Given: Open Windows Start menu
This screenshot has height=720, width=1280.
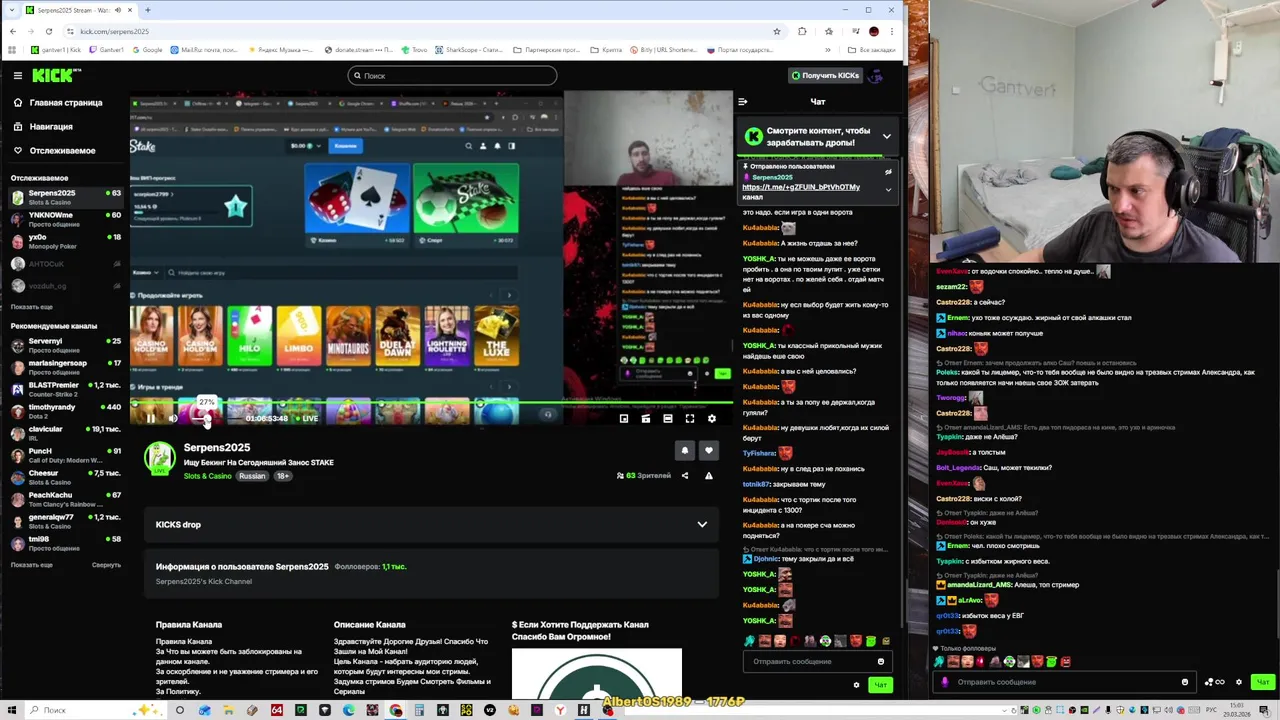Looking at the screenshot, I should tap(10, 710).
